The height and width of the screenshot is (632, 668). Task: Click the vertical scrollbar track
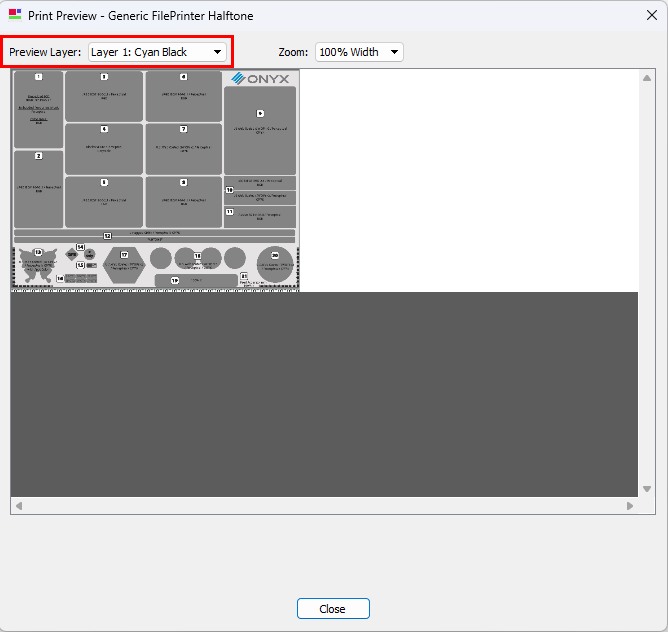[x=647, y=280]
